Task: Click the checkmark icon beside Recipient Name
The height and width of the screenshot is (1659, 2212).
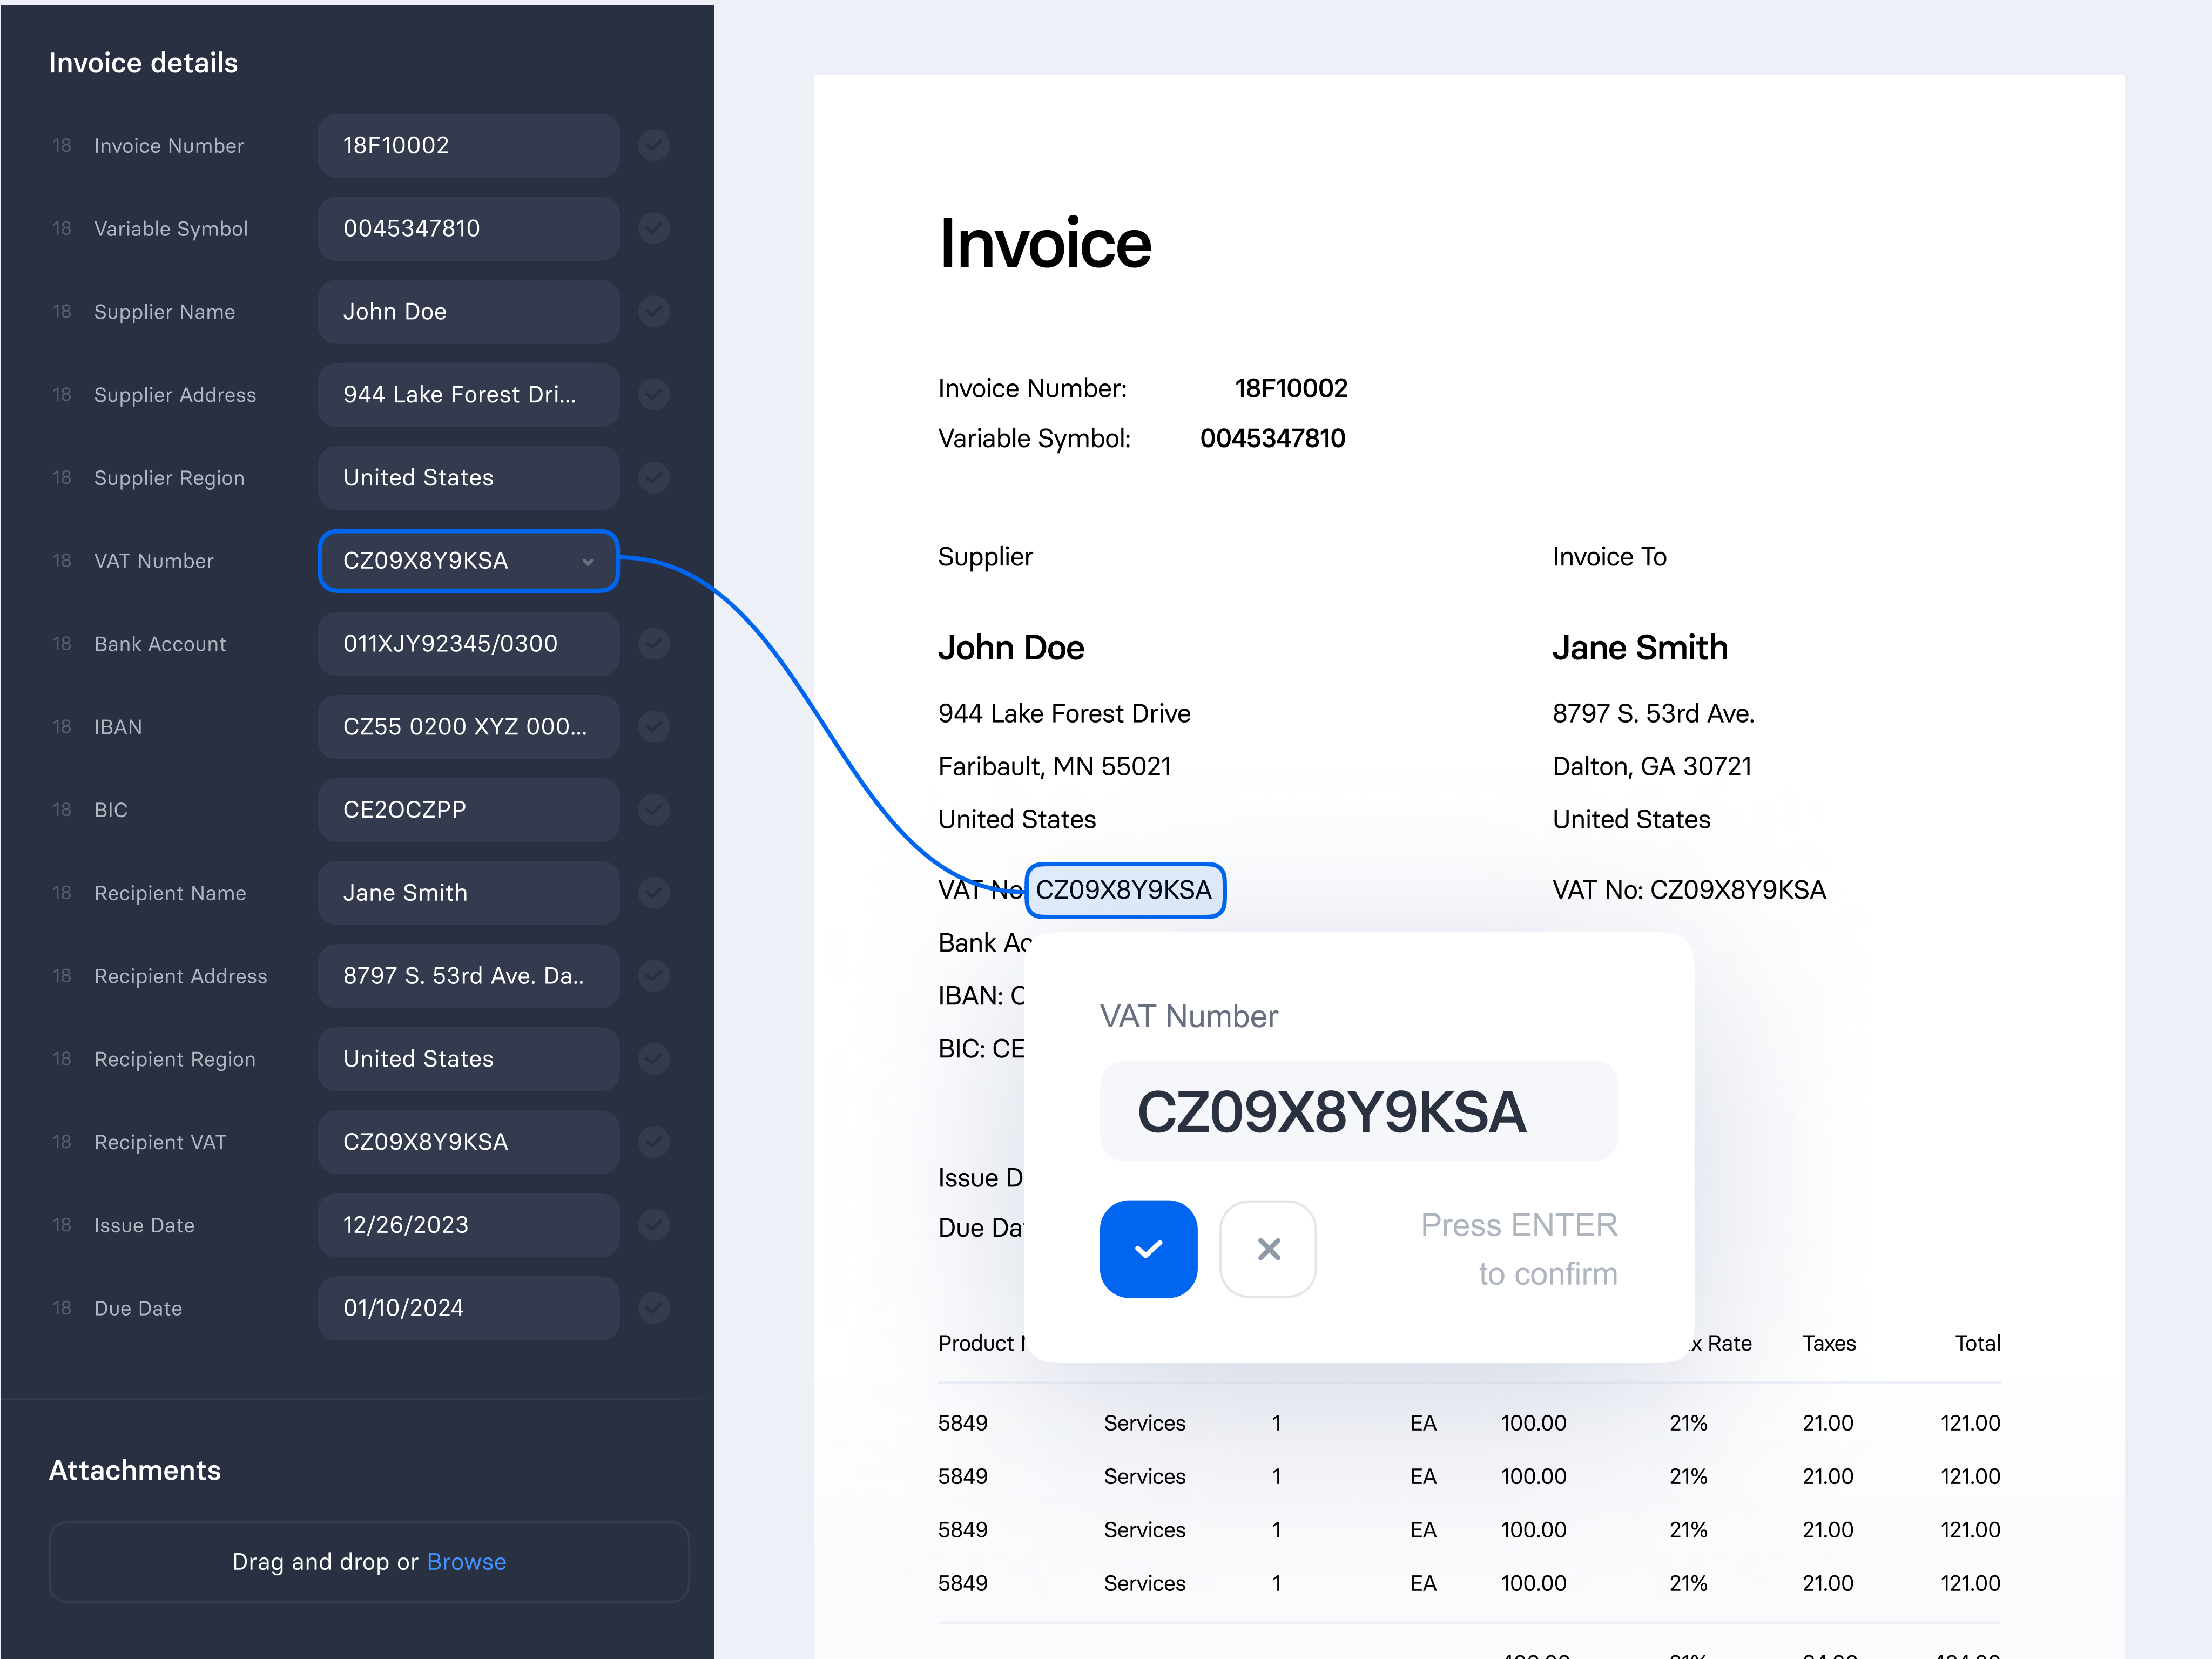Action: (654, 892)
